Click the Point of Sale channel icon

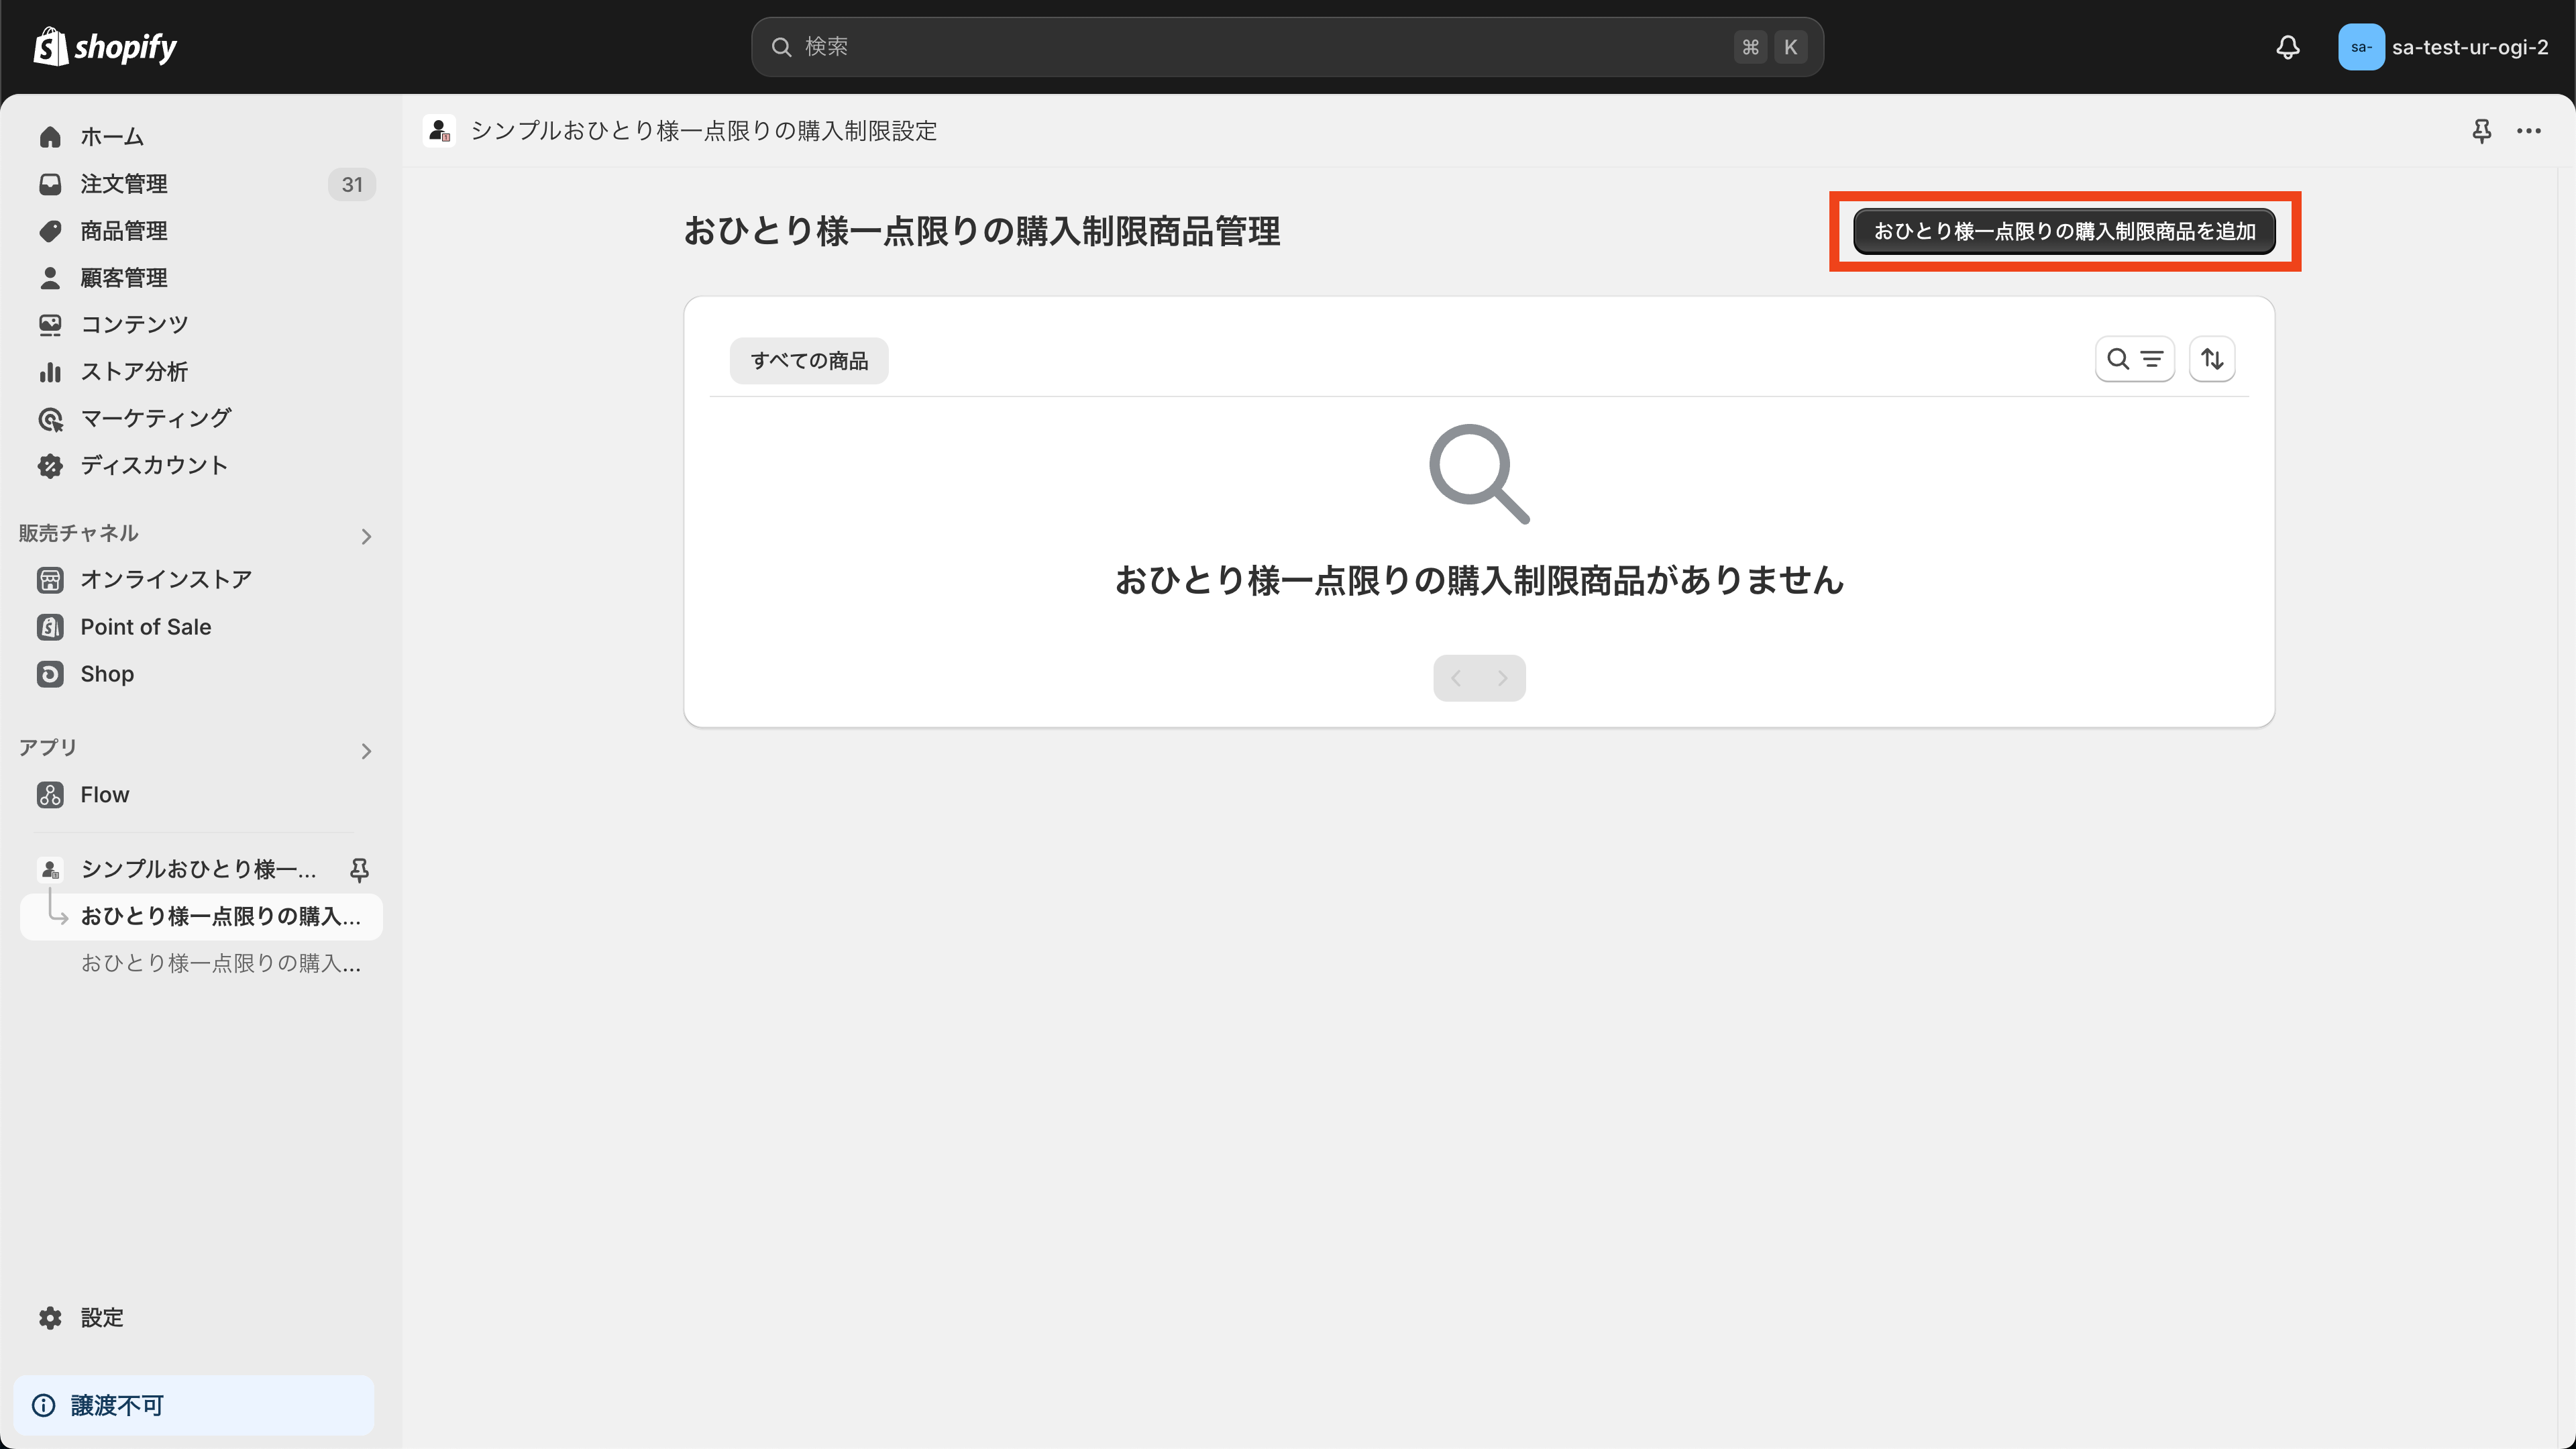(50, 627)
